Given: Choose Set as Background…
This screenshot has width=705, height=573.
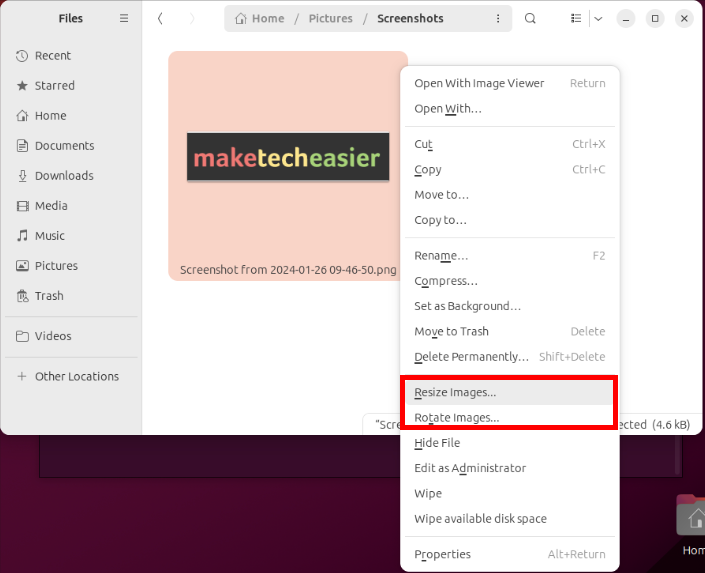Looking at the screenshot, I should pos(509,306).
